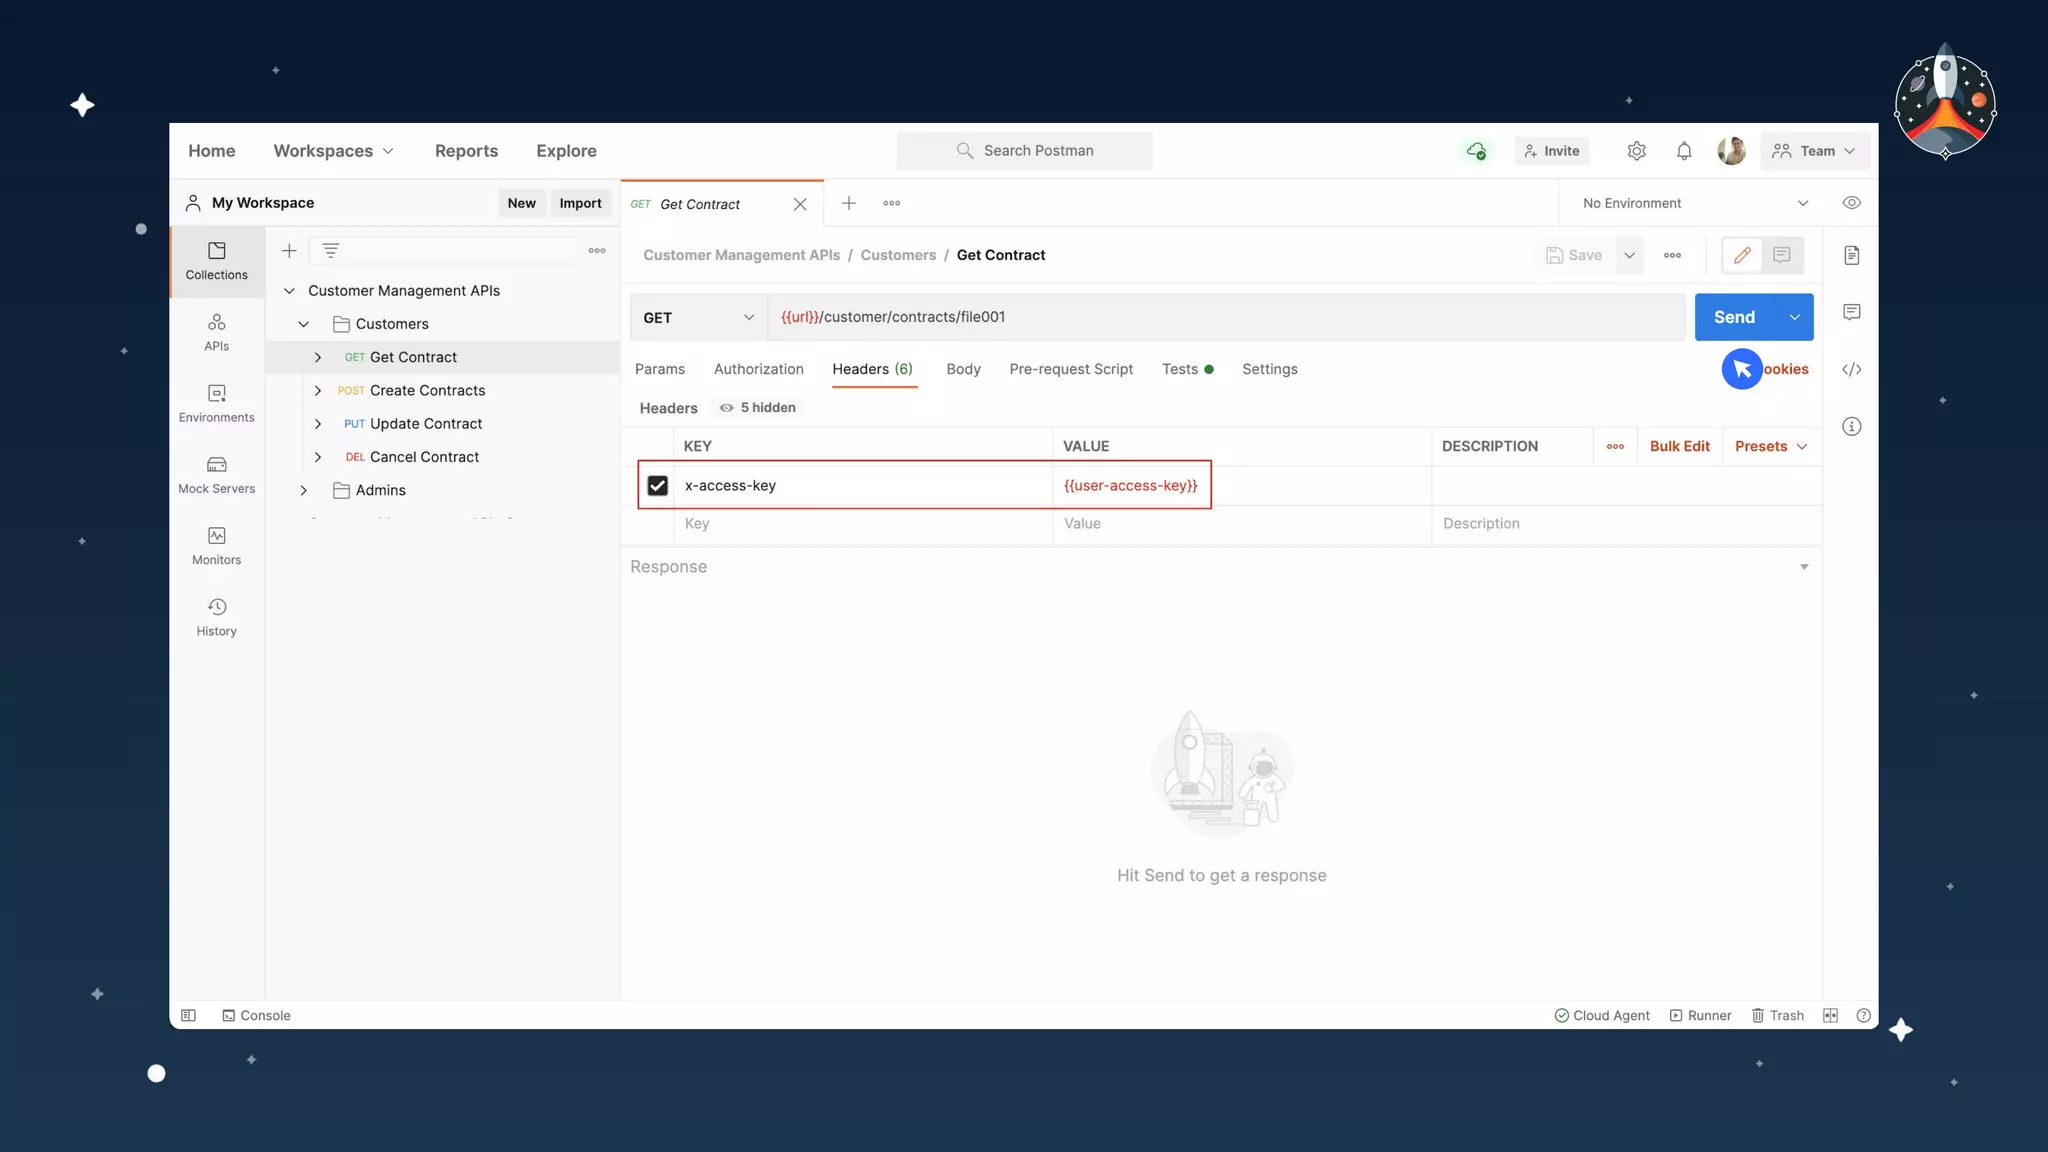Screen dimensions: 2048x1152
Task: Click the code snippet icon in right sidebar
Action: coord(1851,369)
